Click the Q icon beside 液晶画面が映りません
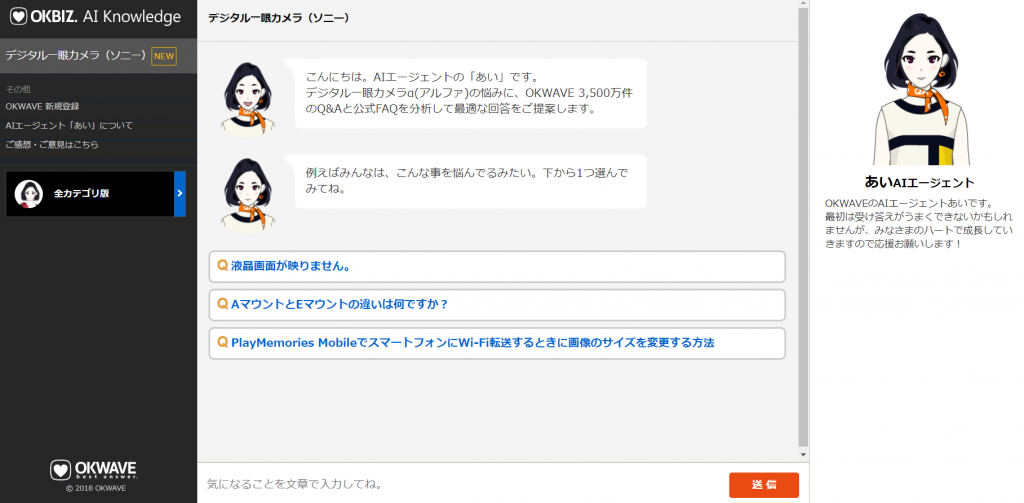 pos(222,266)
